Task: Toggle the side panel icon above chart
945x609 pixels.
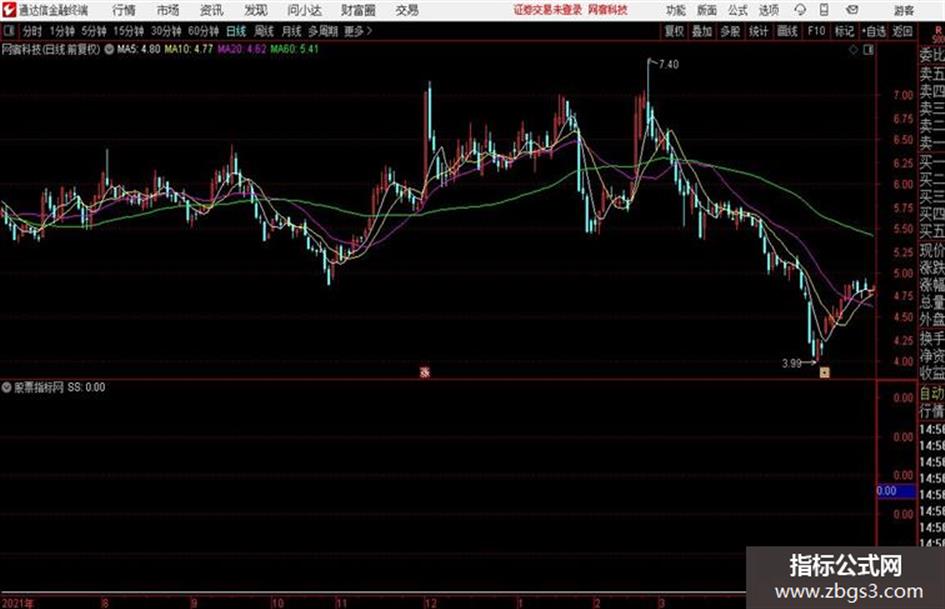Action: 868,50
